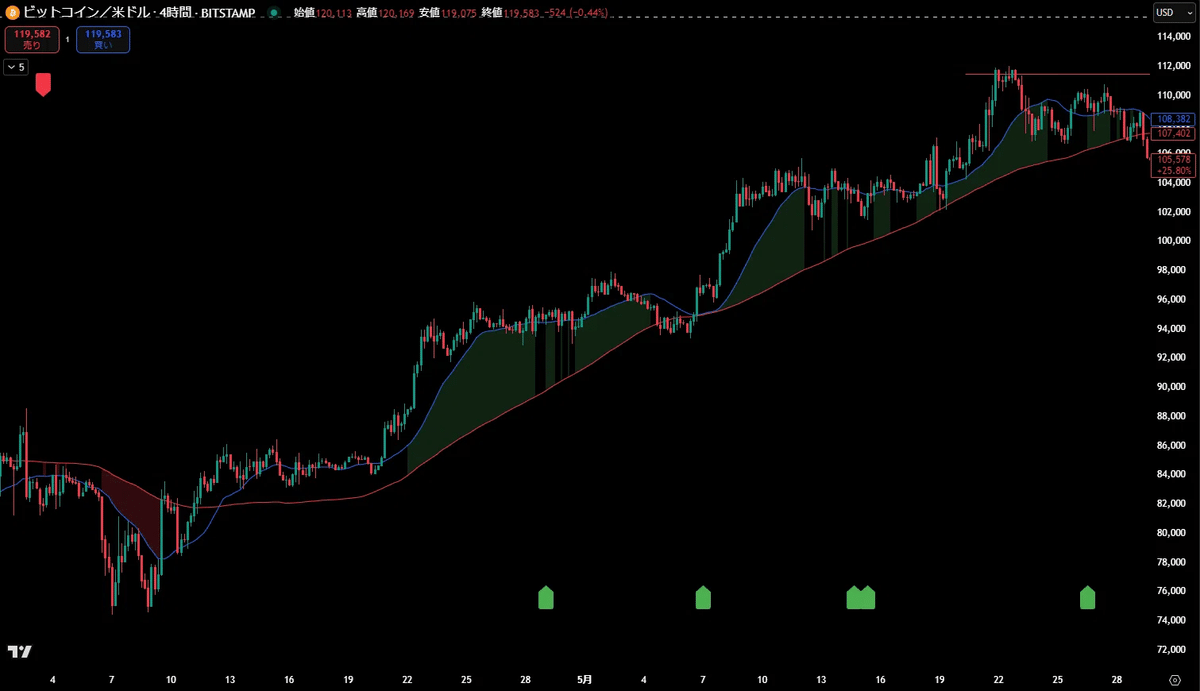Click the 119,583 買い buy button
The width and height of the screenshot is (1200, 691).
(x=102, y=40)
